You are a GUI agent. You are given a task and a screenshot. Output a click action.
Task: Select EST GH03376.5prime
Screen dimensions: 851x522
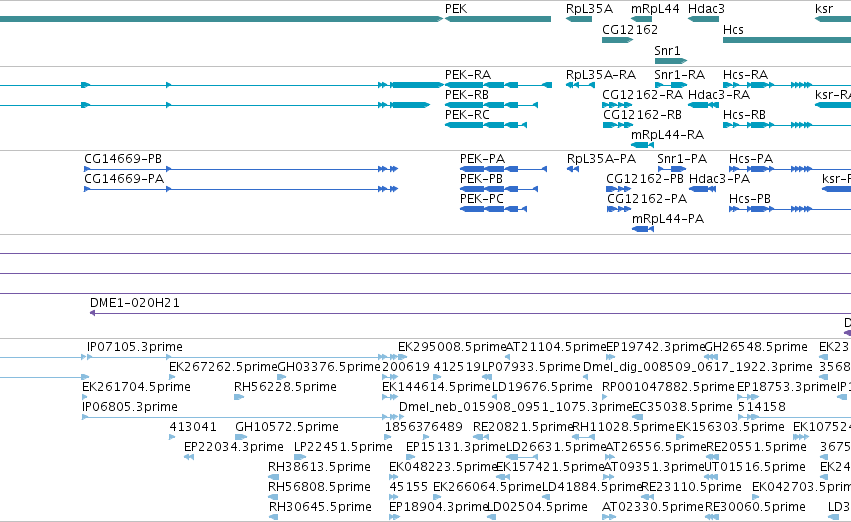(x=329, y=367)
